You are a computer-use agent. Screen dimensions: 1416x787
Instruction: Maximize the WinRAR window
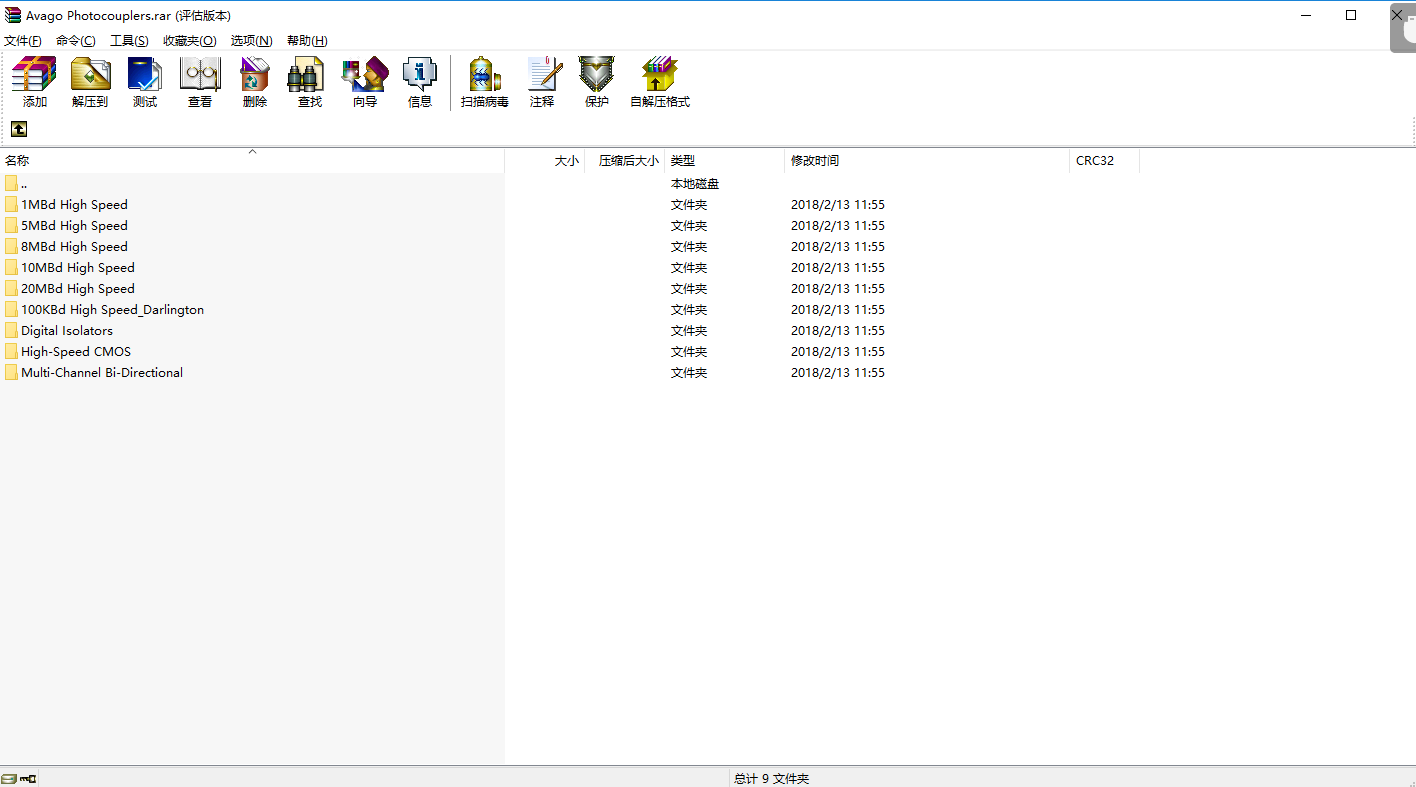point(1351,15)
